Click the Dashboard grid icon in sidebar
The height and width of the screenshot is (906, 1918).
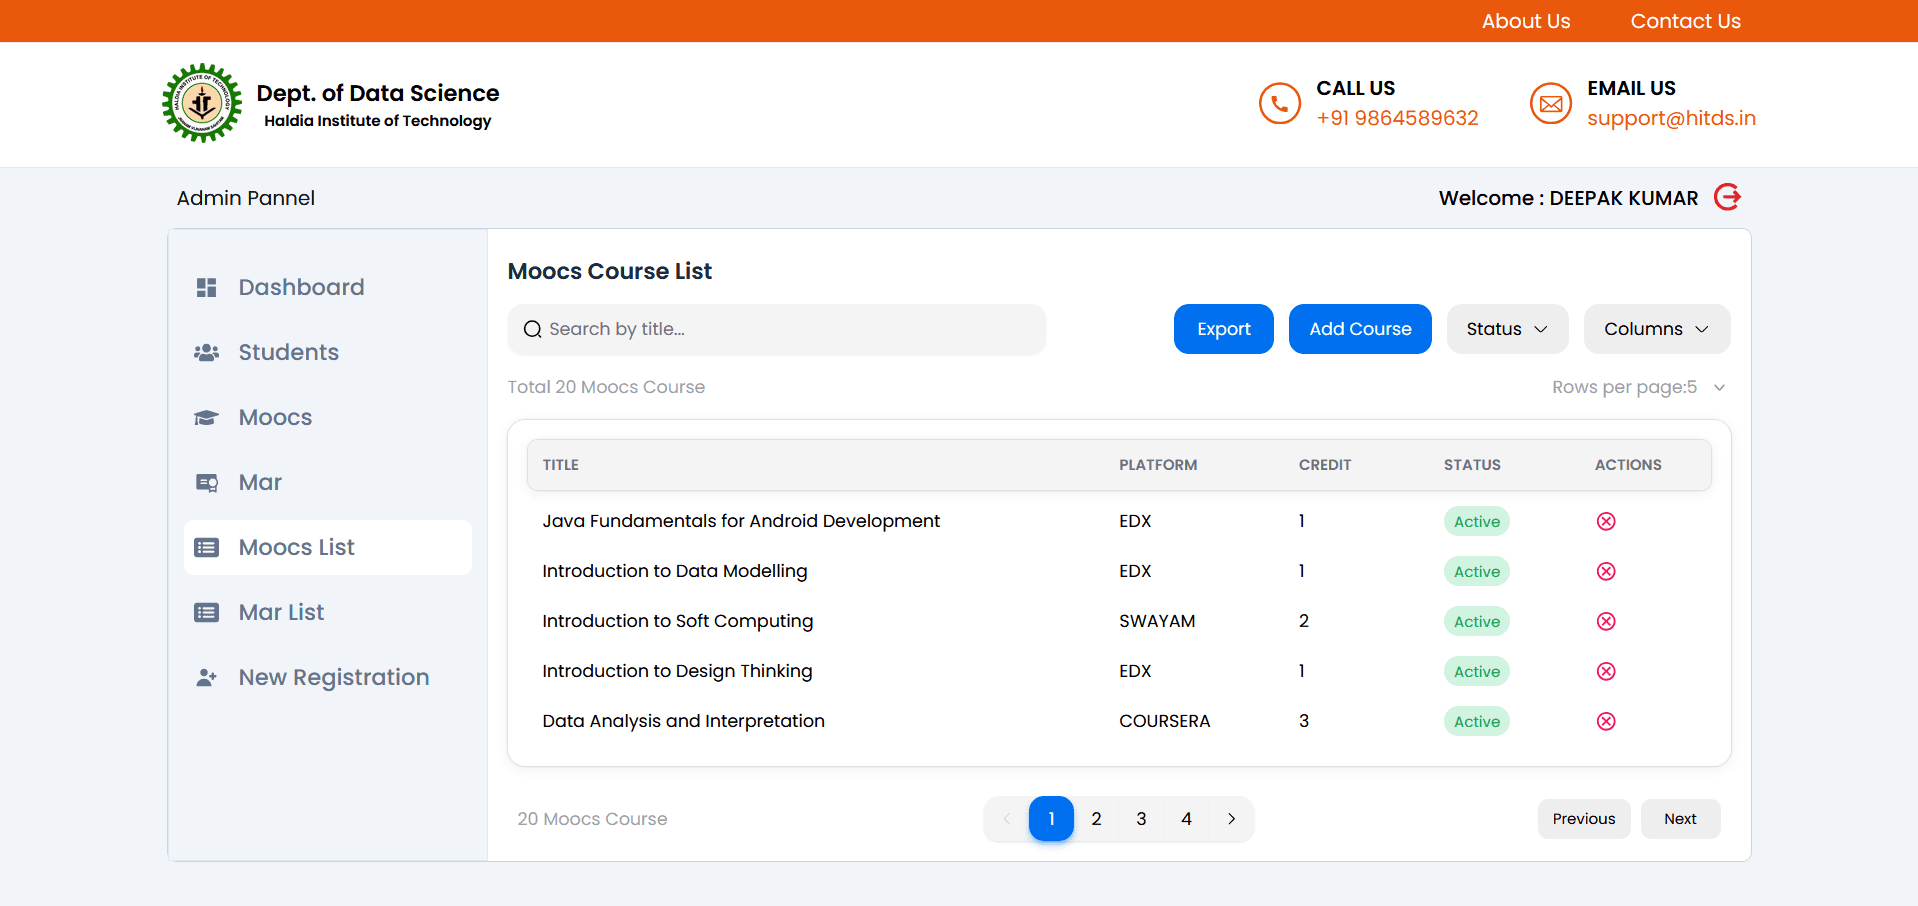206,288
